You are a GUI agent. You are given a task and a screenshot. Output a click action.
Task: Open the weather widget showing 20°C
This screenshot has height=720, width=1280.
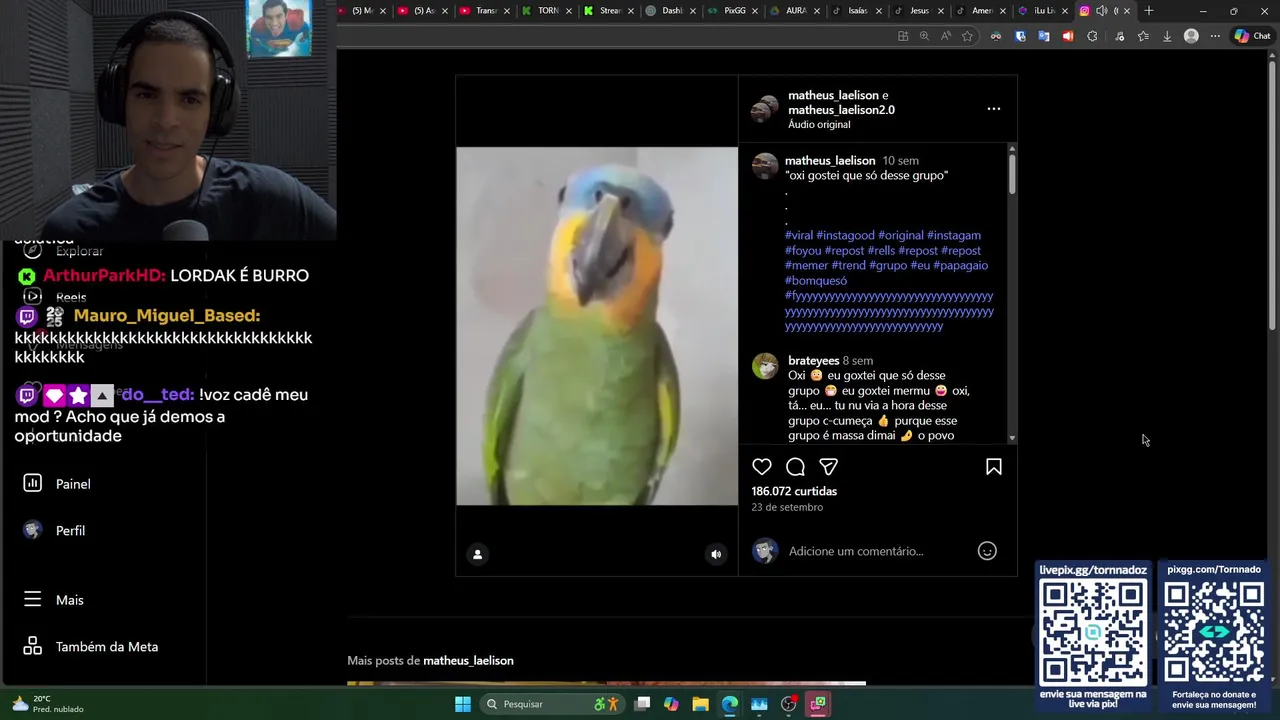pyautogui.click(x=47, y=704)
